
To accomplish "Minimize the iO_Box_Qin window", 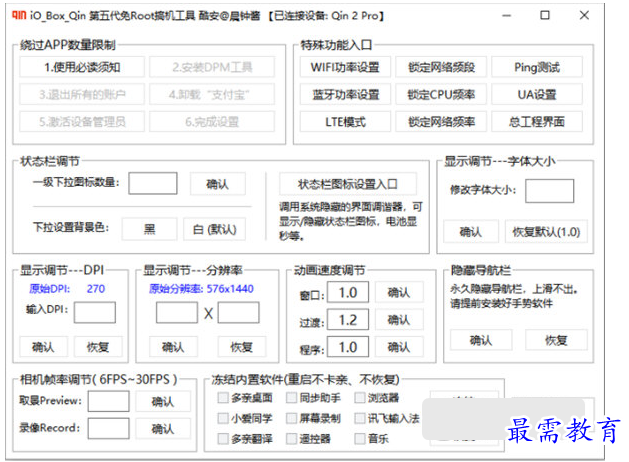I will coord(507,15).
